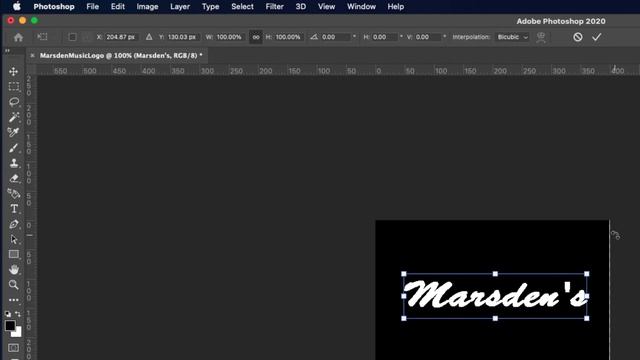This screenshot has width=640, height=360.
Task: Reset default foreground and background colors
Action: [8, 314]
